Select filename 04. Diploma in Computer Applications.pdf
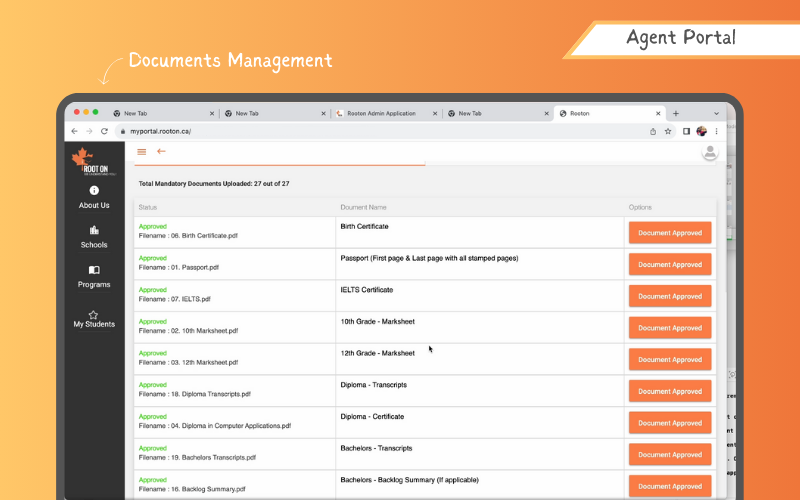This screenshot has height=500, width=800. coord(215,426)
